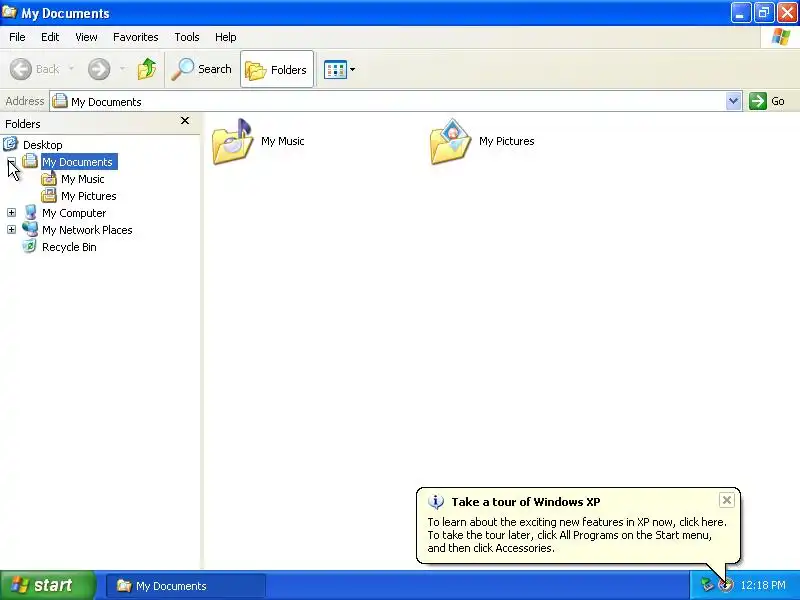Select My Music in folder tree
This screenshot has height=600, width=800.
point(83,179)
